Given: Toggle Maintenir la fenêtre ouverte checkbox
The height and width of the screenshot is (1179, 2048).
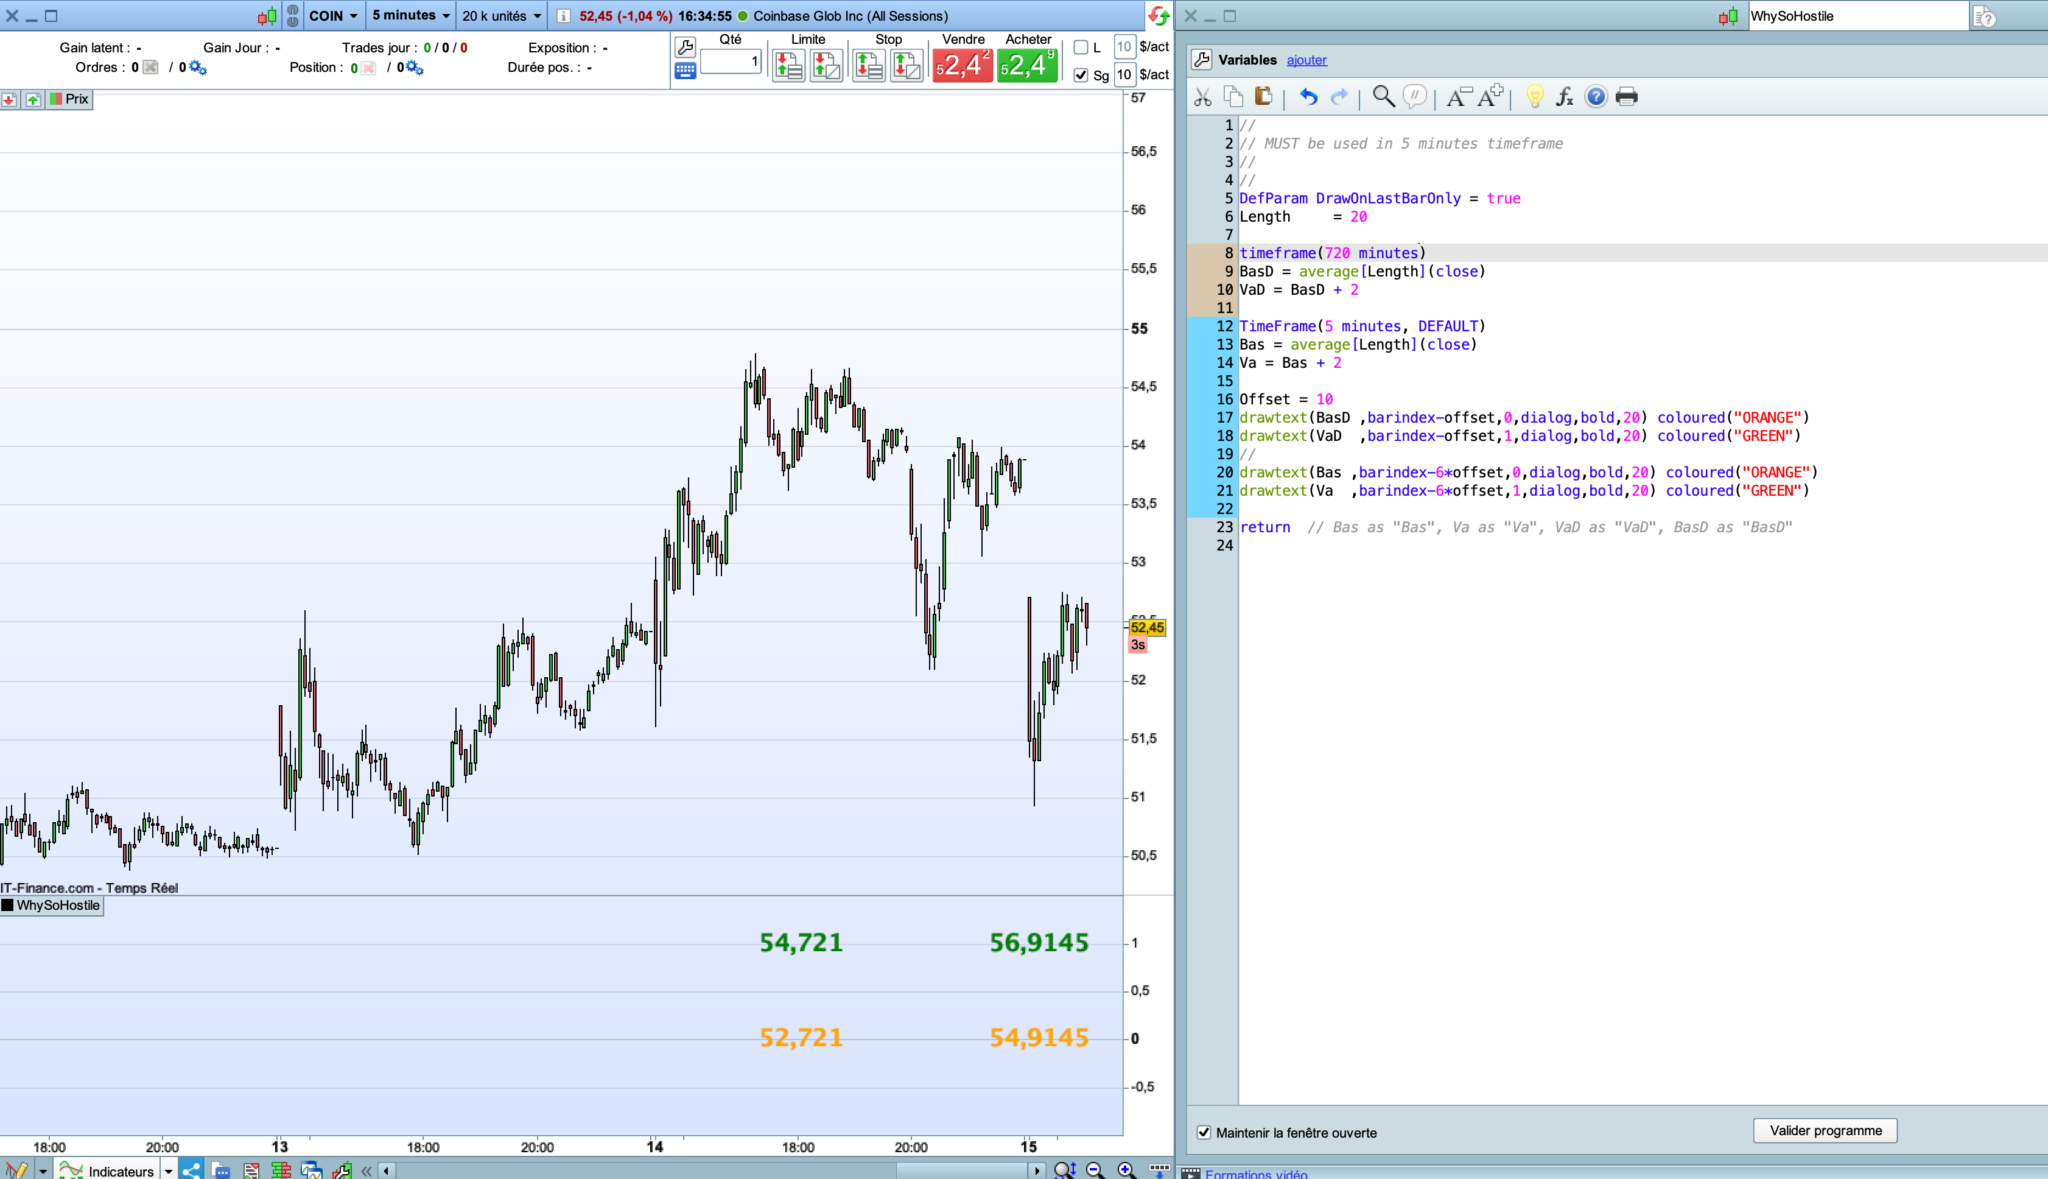Looking at the screenshot, I should tap(1204, 1132).
